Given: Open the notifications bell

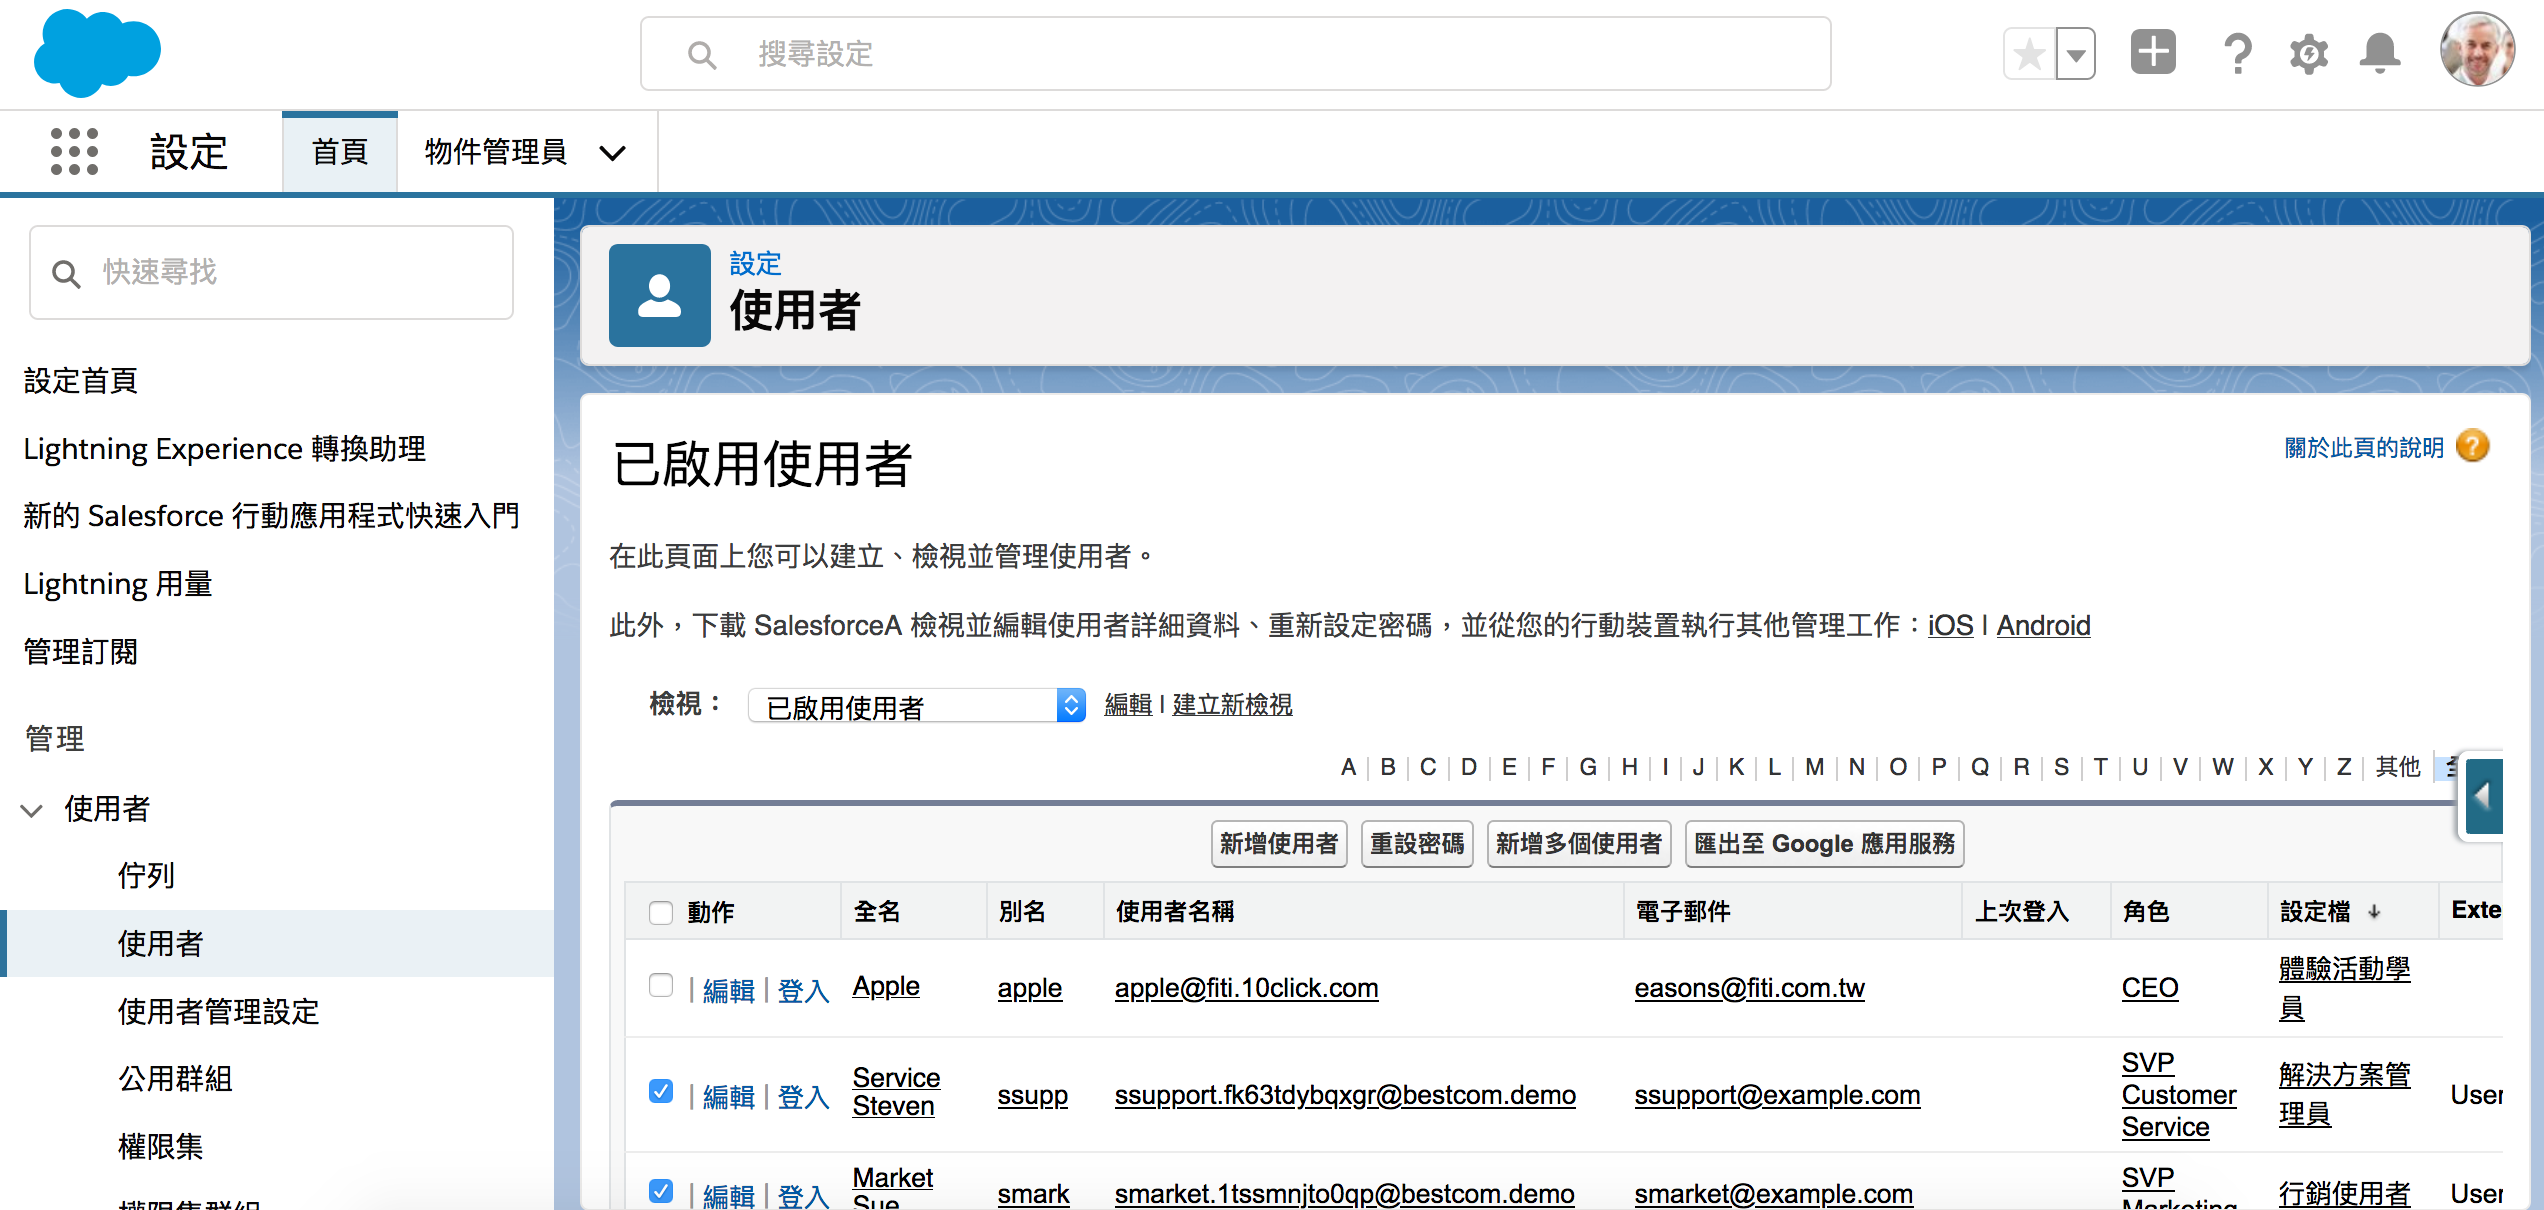Looking at the screenshot, I should coord(2379,54).
